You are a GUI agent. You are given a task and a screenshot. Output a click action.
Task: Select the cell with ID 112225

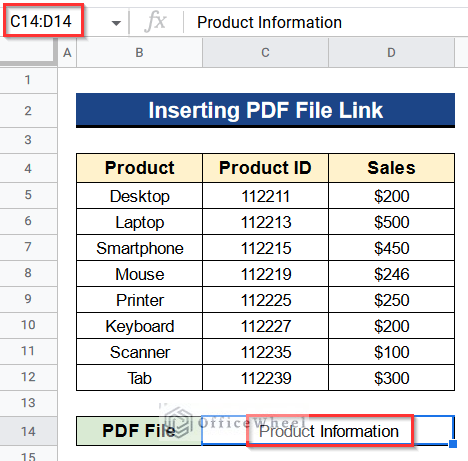pos(265,300)
